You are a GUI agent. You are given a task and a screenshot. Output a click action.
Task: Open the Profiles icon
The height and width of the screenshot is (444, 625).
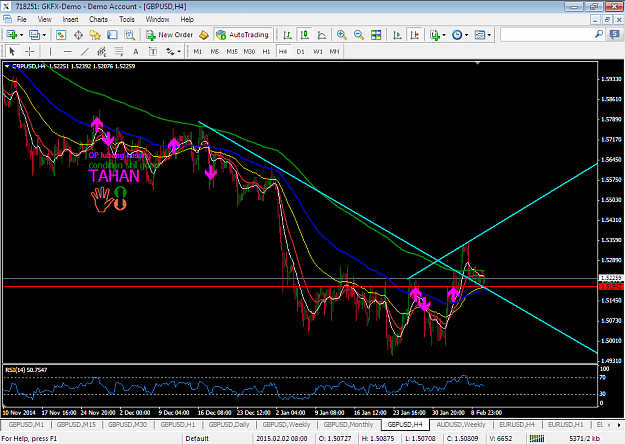[x=35, y=35]
